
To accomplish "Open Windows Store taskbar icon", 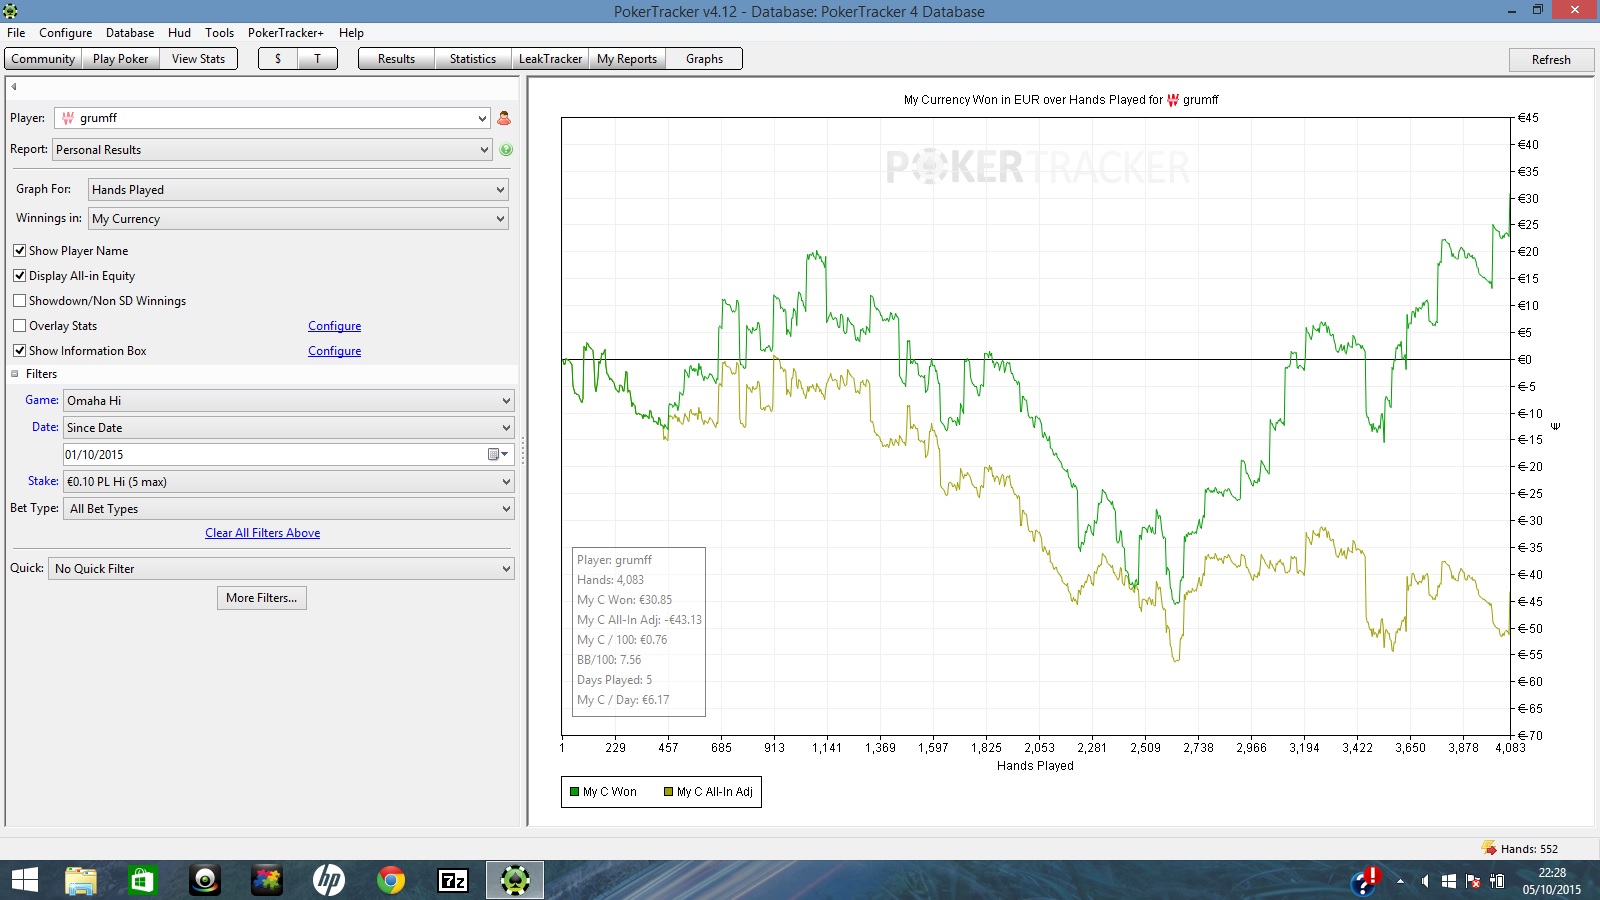I will point(142,880).
